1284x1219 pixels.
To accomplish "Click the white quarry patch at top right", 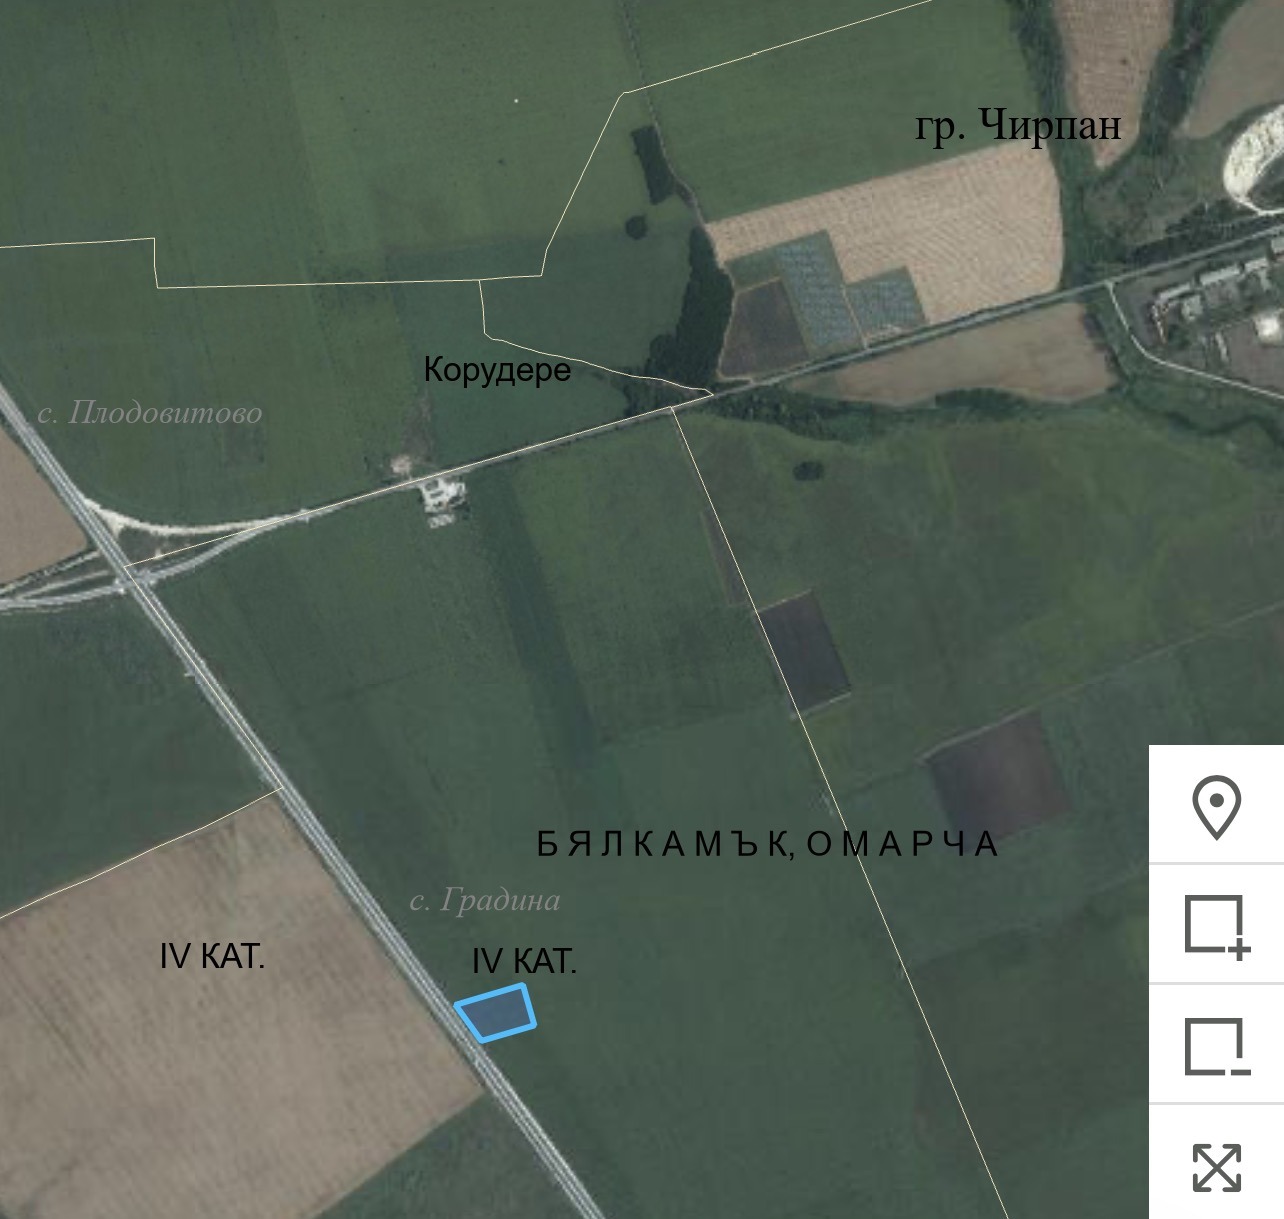I will point(1254,160).
